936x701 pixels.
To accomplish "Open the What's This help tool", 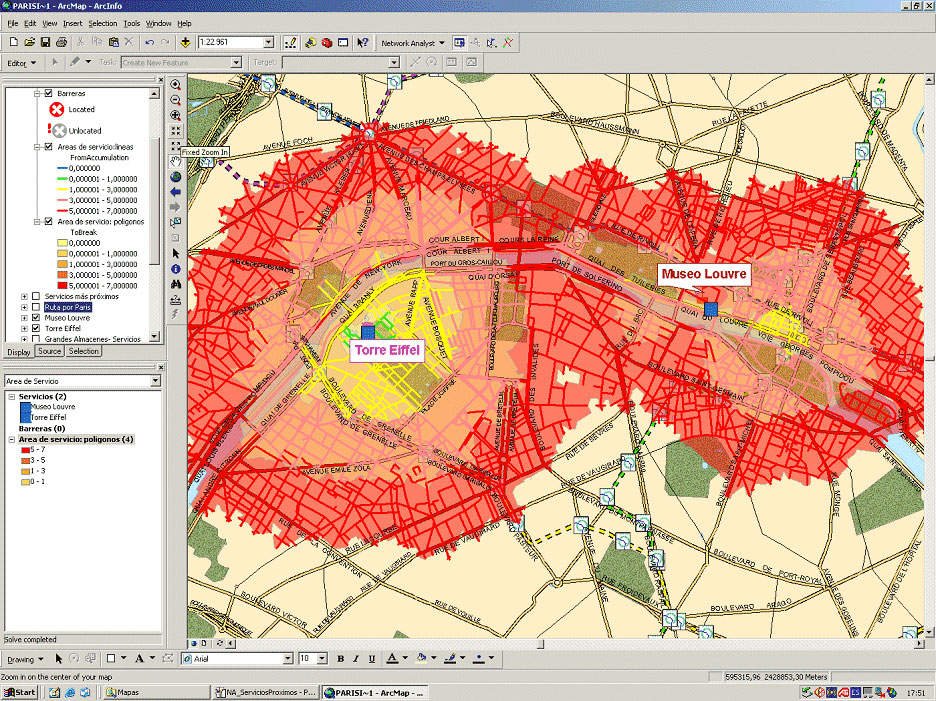I will 363,43.
